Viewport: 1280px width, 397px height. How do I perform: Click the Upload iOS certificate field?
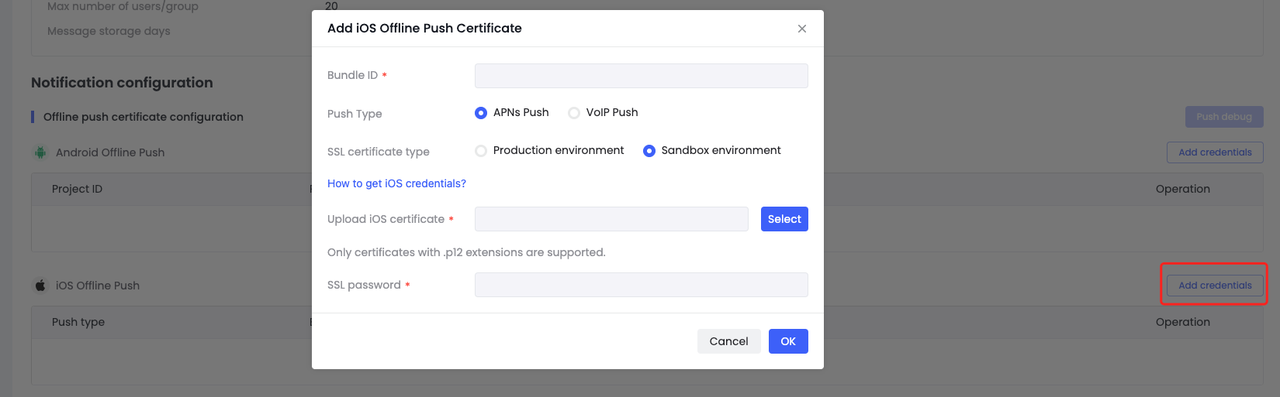point(612,219)
